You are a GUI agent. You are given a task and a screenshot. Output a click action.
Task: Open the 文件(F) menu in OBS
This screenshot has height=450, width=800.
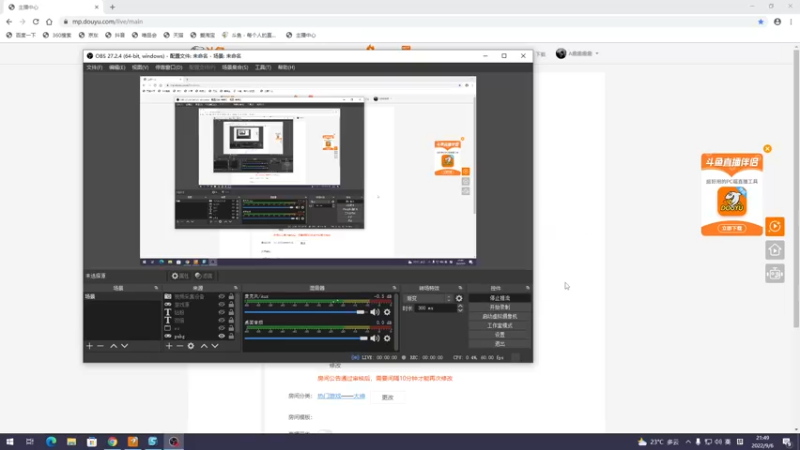coord(94,67)
